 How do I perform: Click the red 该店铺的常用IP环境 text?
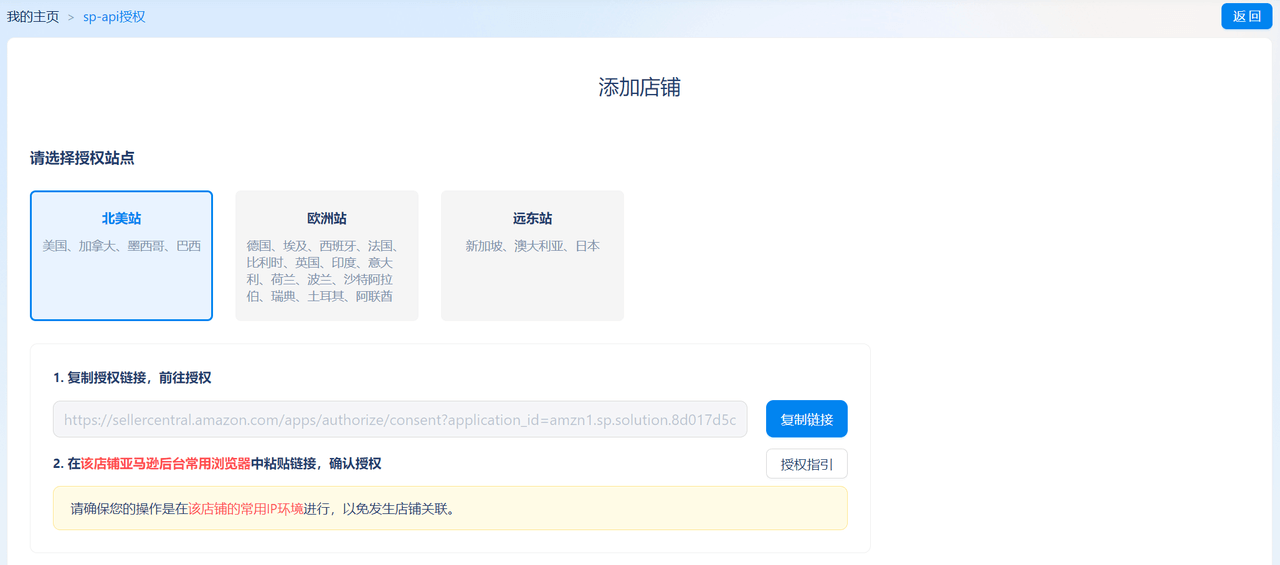(x=246, y=509)
